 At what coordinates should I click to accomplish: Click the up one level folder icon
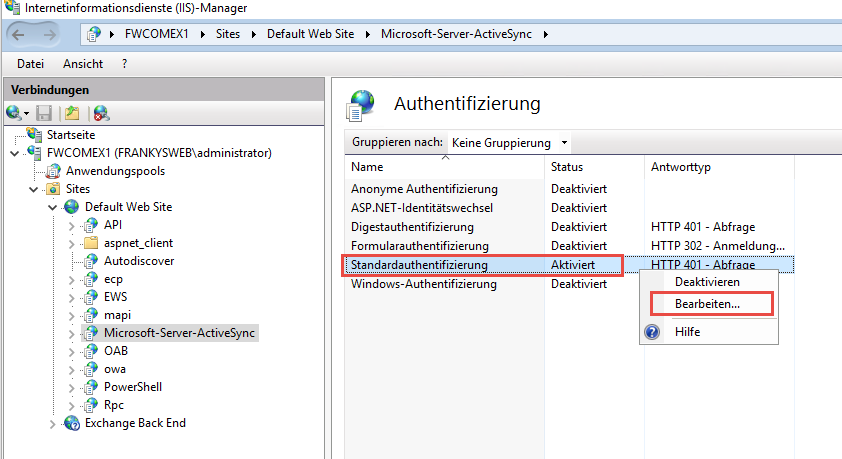(x=72, y=113)
